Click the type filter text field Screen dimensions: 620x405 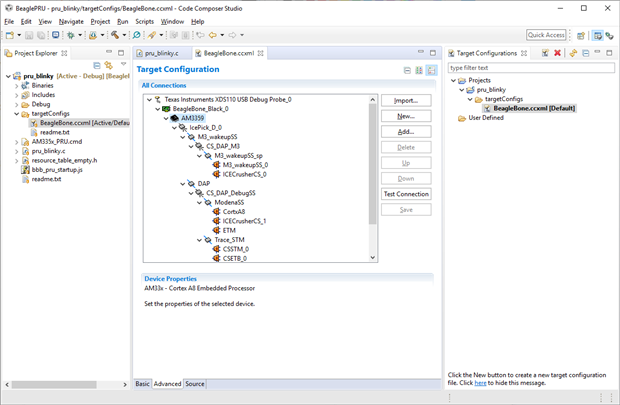[x=530, y=68]
